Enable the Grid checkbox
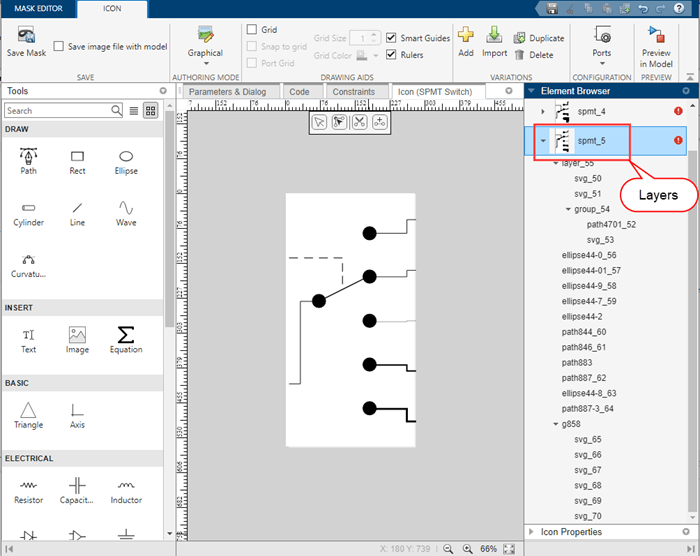Viewport: 700px width, 556px height. tap(252, 29)
